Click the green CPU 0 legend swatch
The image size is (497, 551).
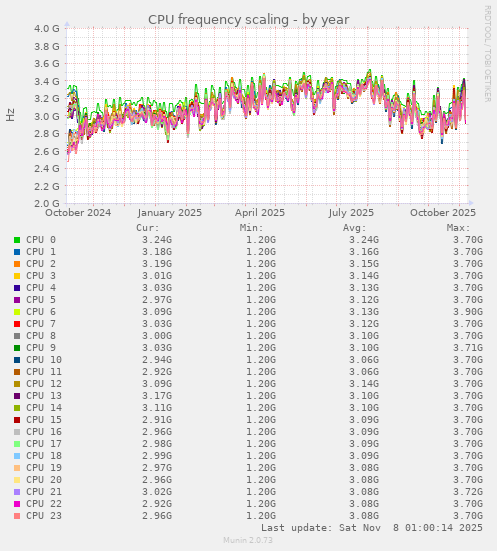[17, 240]
